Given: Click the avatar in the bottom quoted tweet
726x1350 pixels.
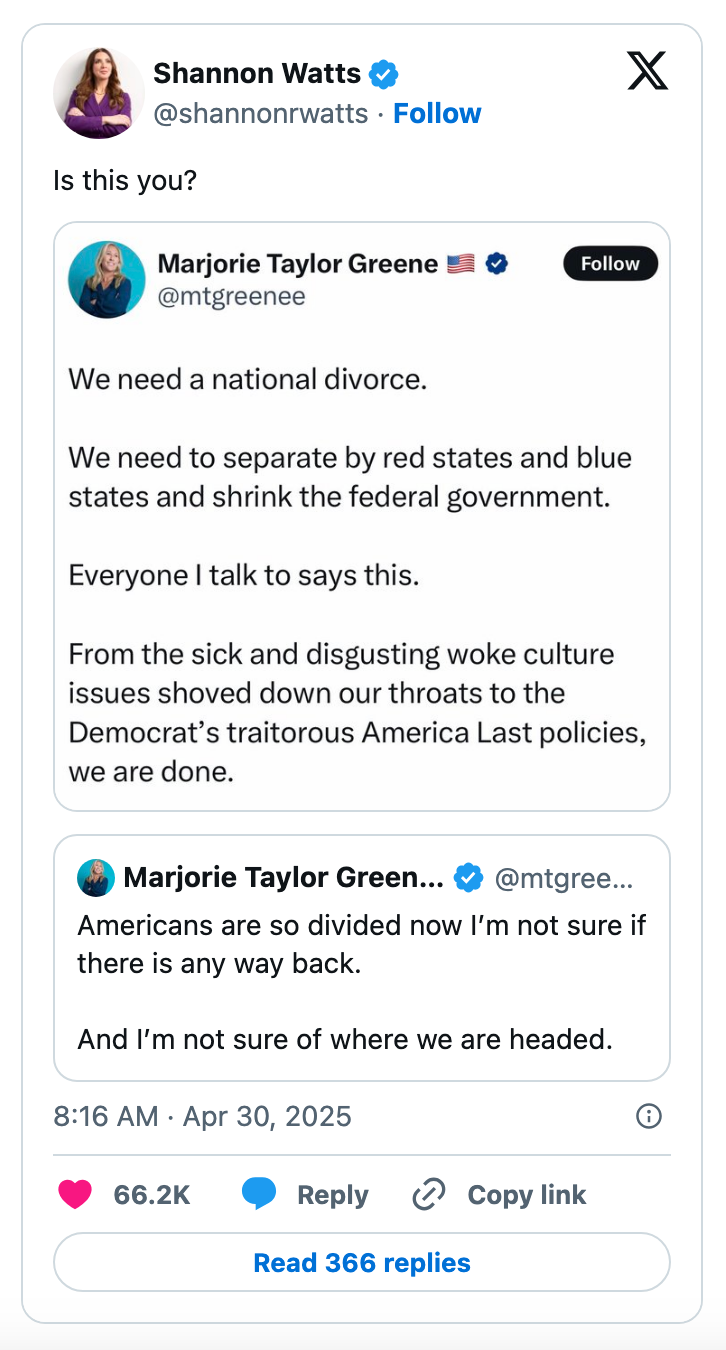Looking at the screenshot, I should 94,877.
